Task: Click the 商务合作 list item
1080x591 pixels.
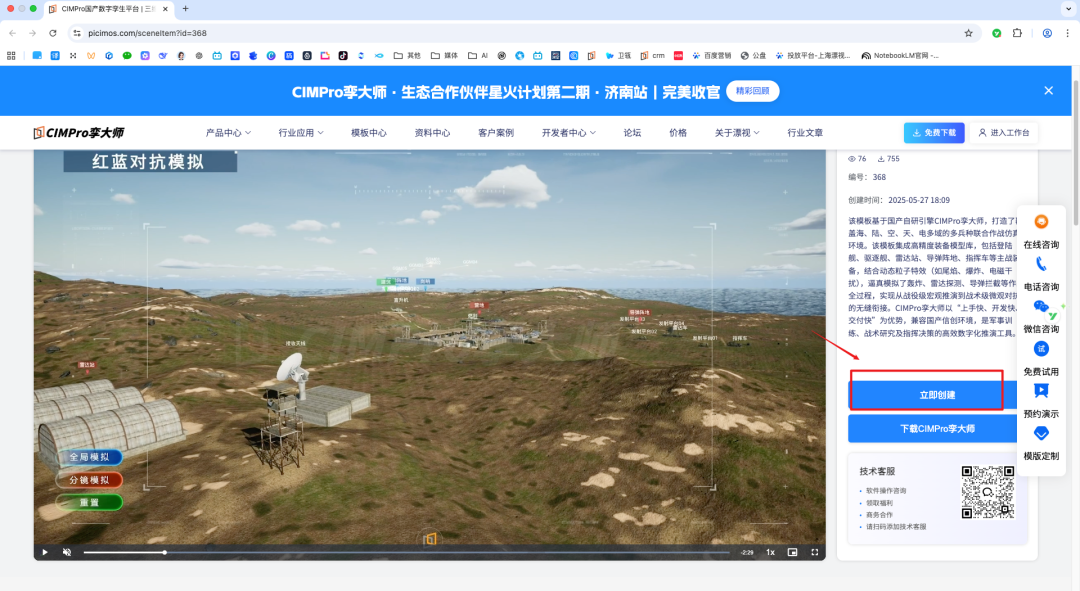Action: coord(879,515)
